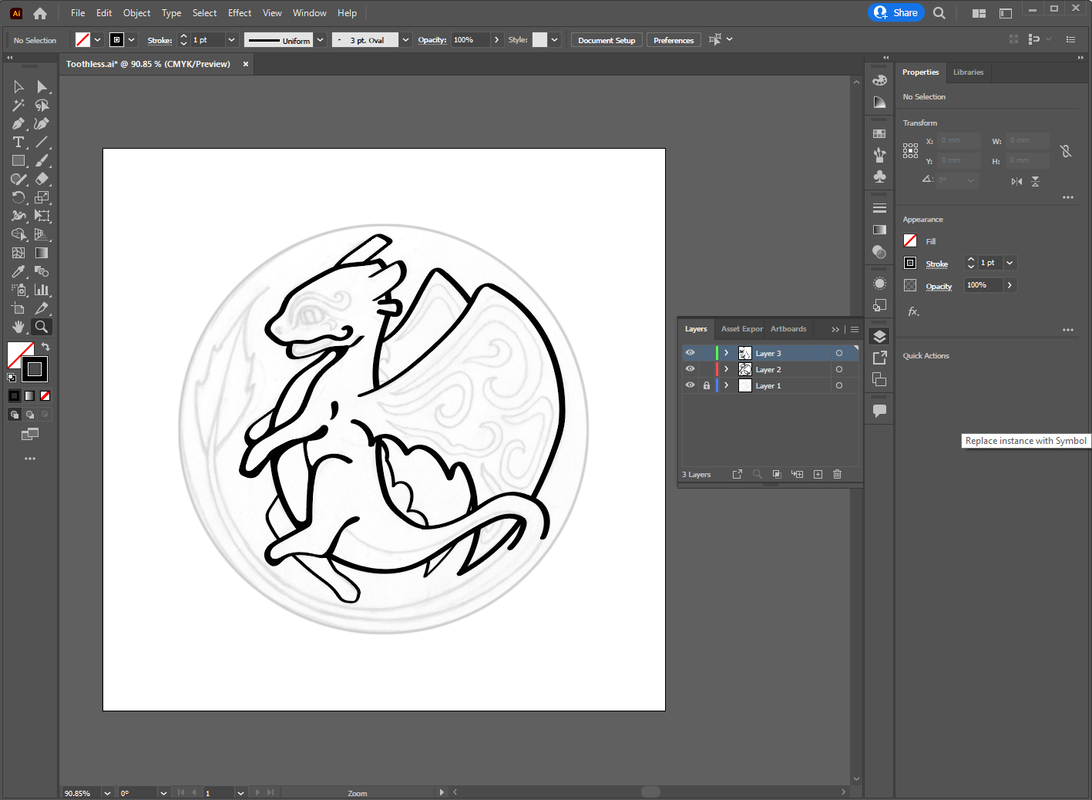Activate the Hand tool
The height and width of the screenshot is (800, 1092).
point(18,327)
